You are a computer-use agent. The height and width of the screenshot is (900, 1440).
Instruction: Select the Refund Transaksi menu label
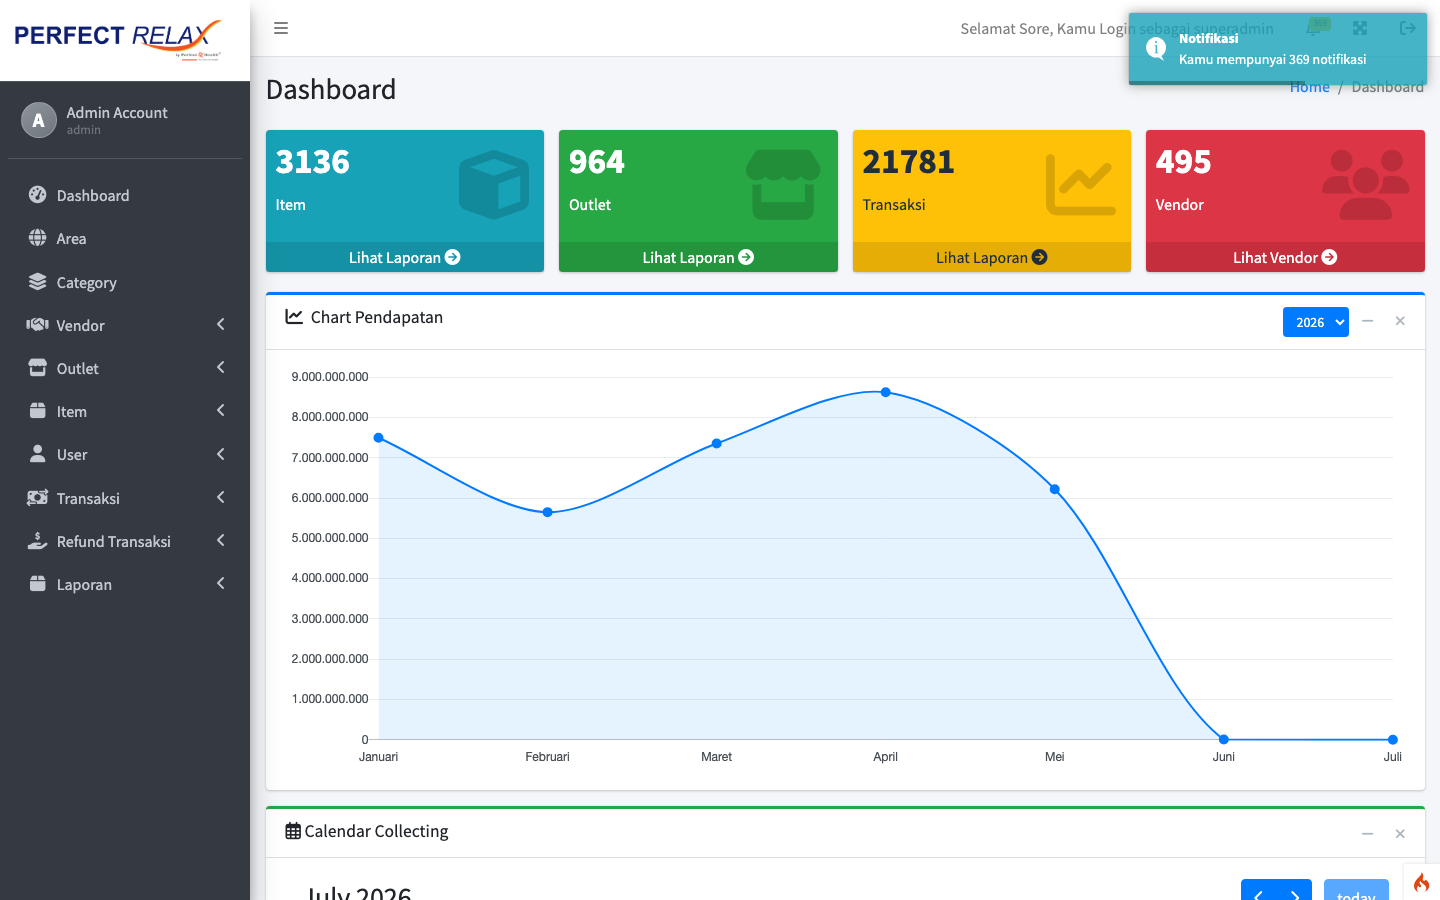tap(114, 541)
